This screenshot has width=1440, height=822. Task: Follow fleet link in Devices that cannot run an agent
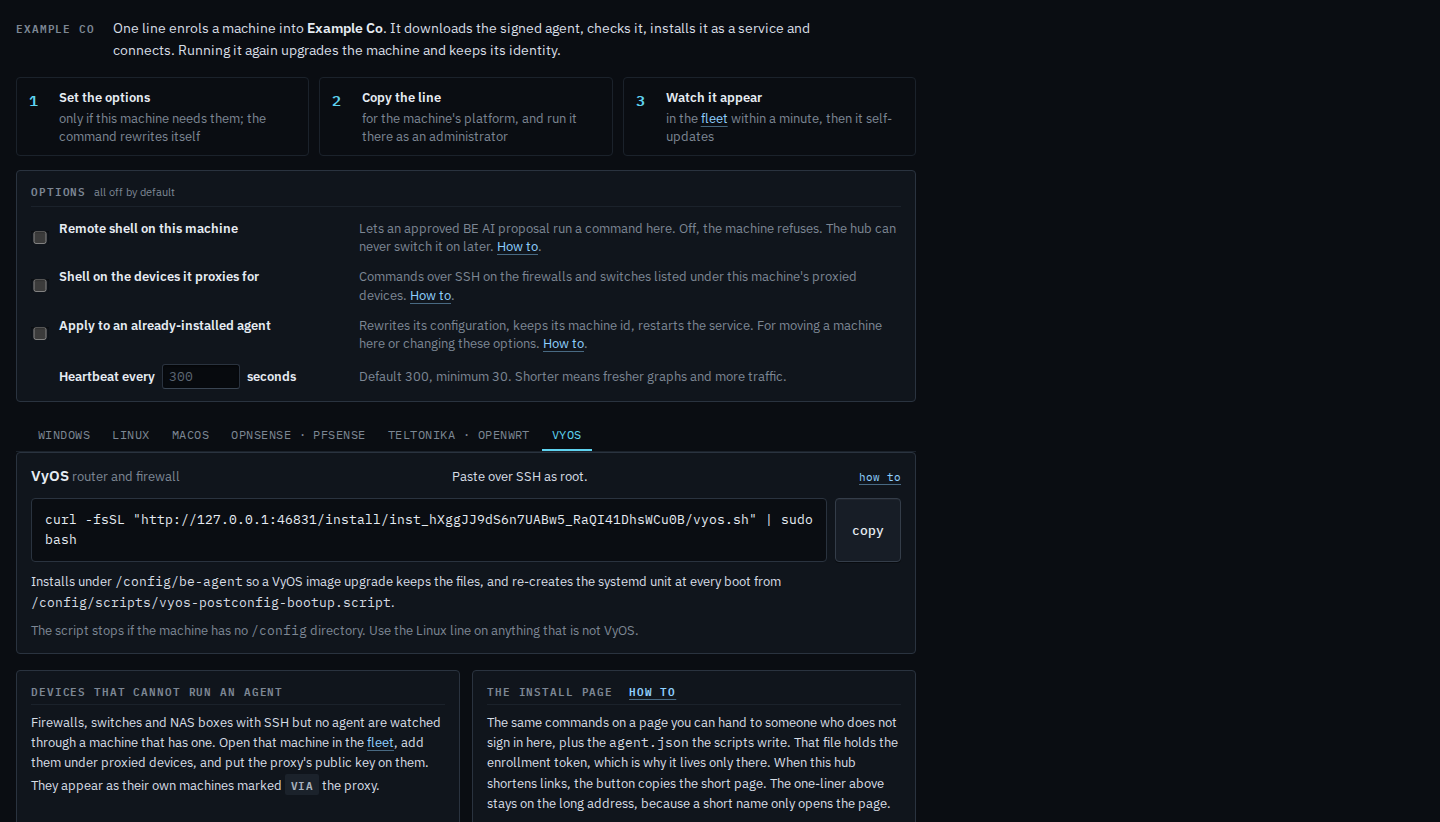[x=380, y=743]
